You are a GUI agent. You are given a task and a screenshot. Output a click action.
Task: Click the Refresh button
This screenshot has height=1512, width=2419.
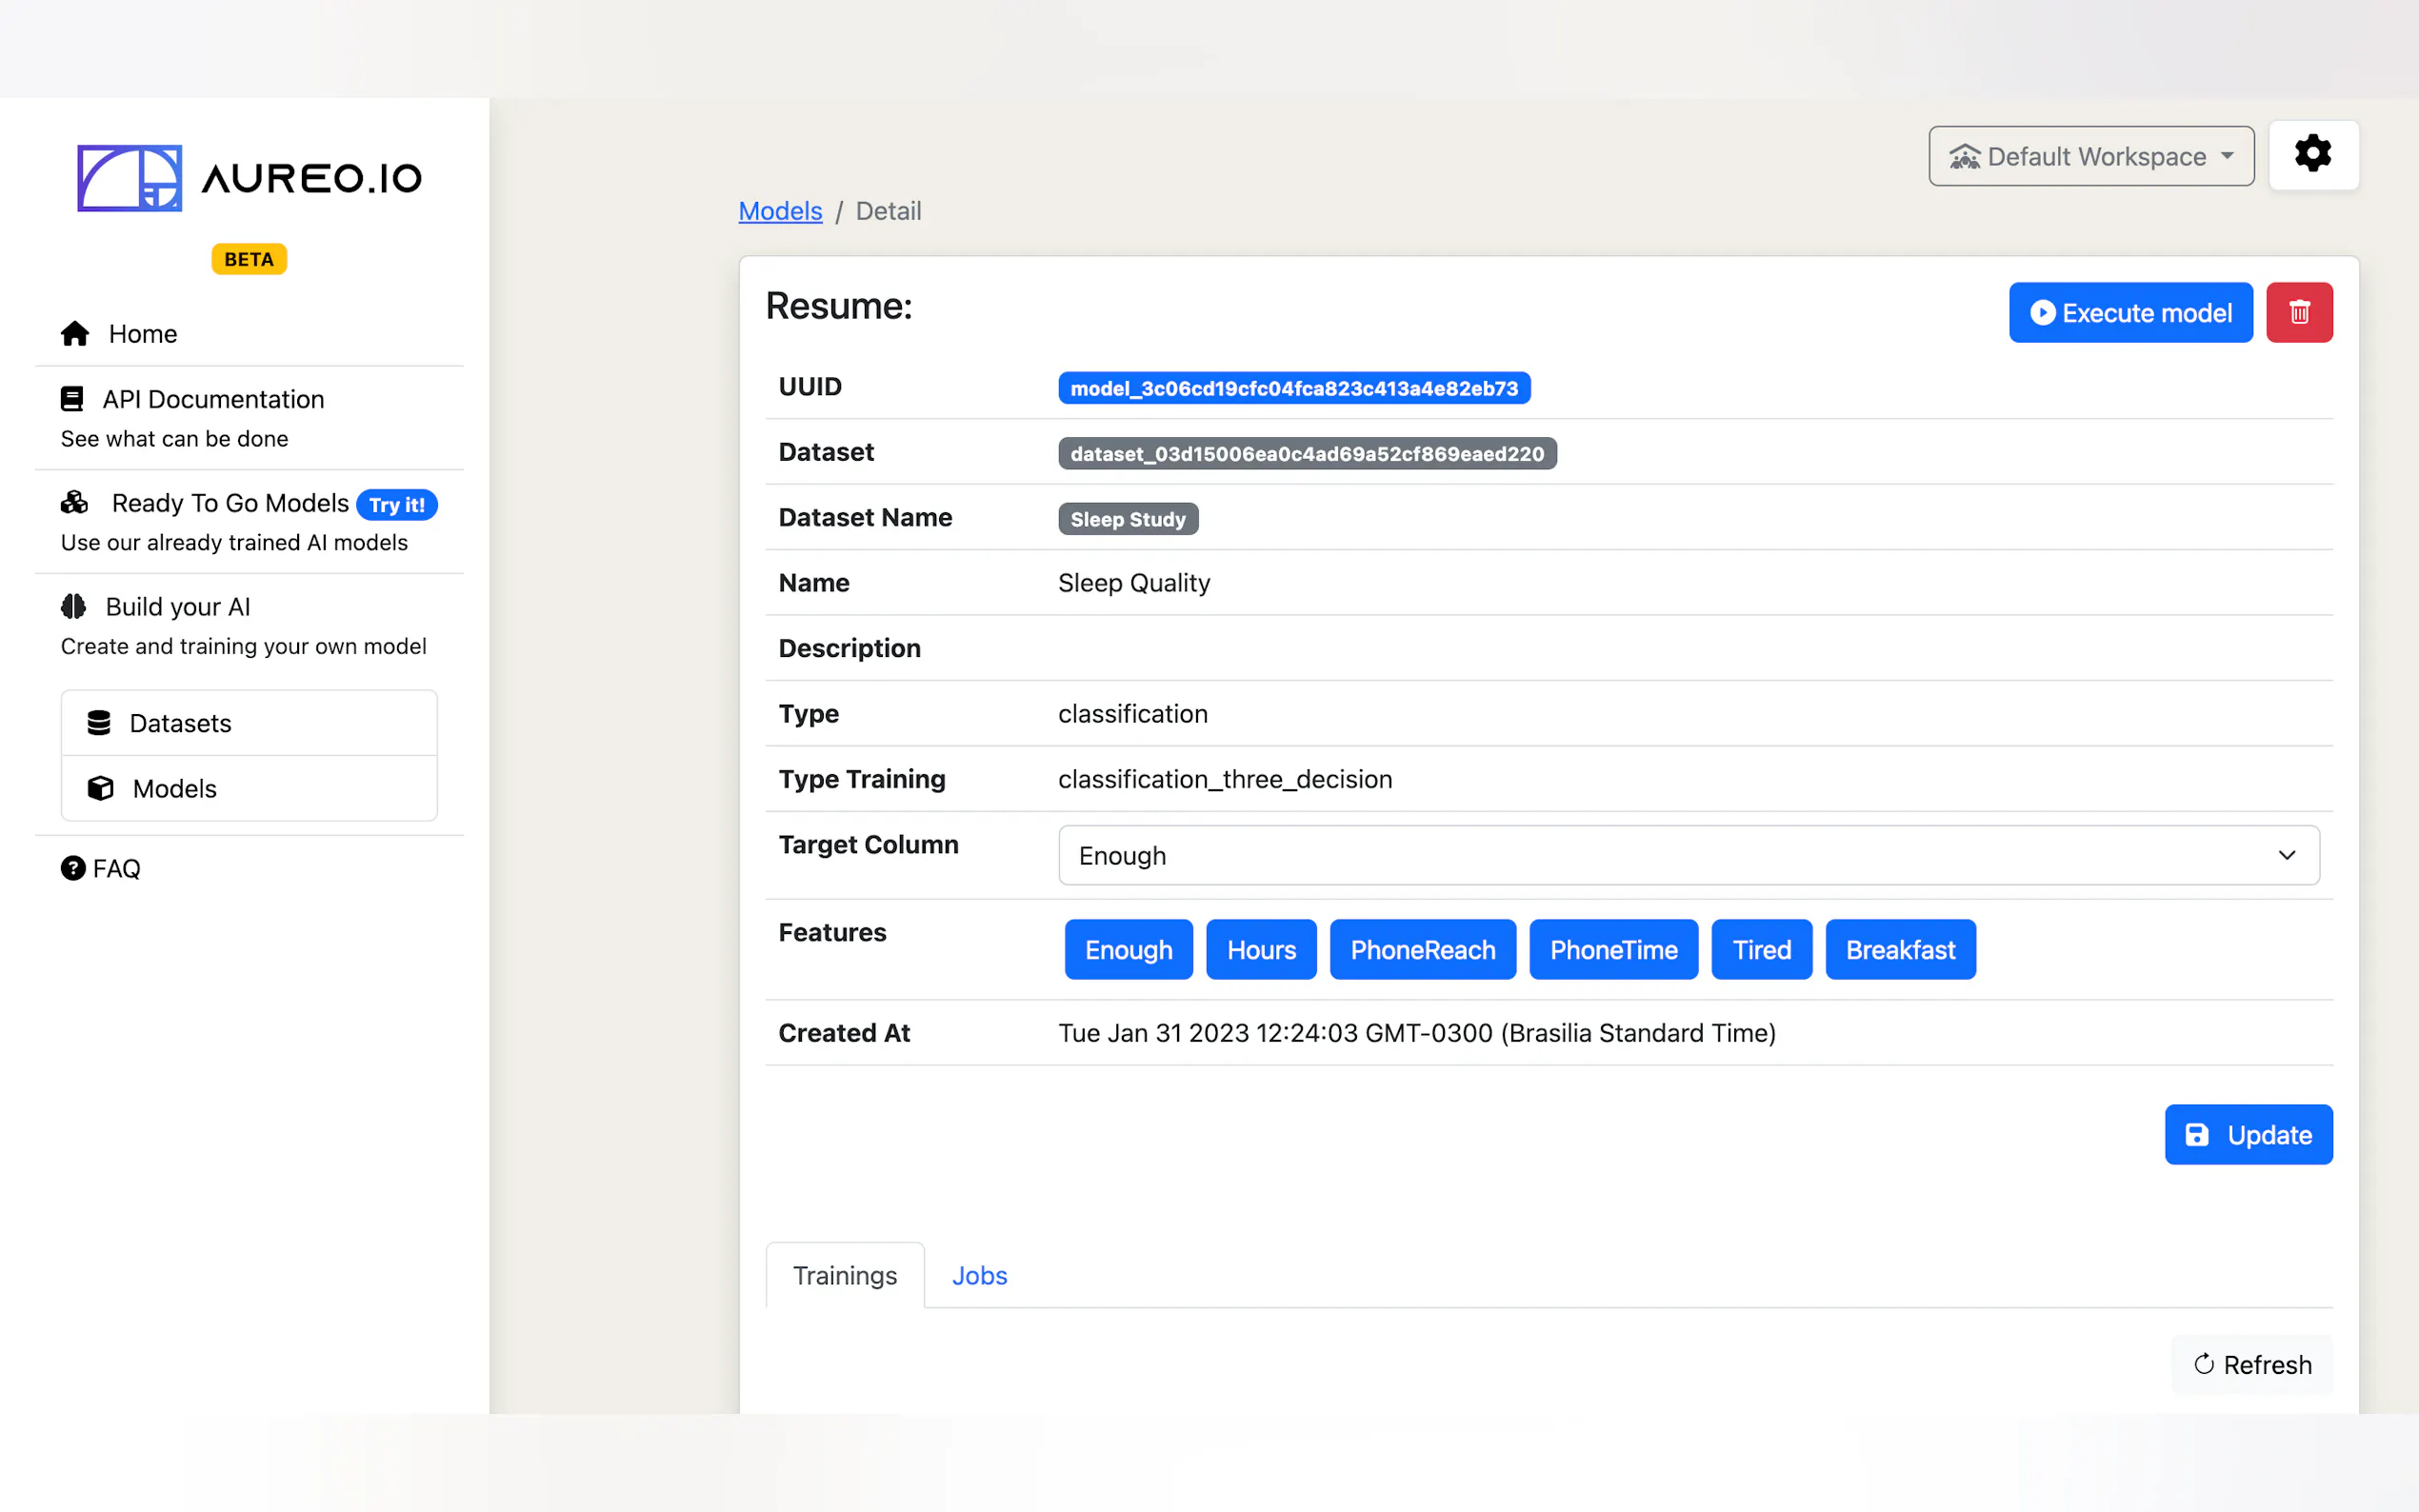[2251, 1365]
